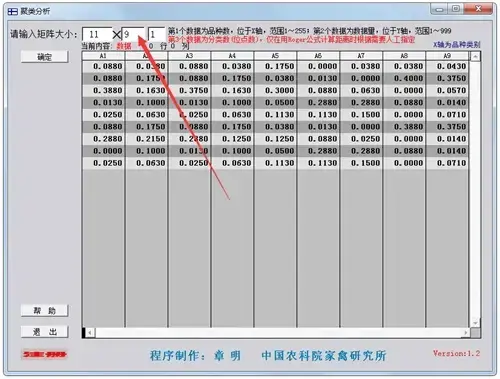This screenshot has width=500, height=379.
Task: Click the horizontal scrollbar left arrow
Action: click(x=90, y=333)
